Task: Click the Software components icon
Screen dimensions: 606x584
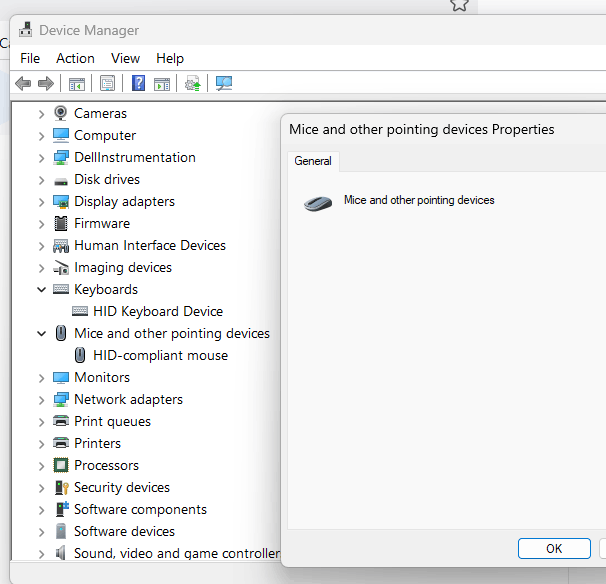Action: point(61,509)
